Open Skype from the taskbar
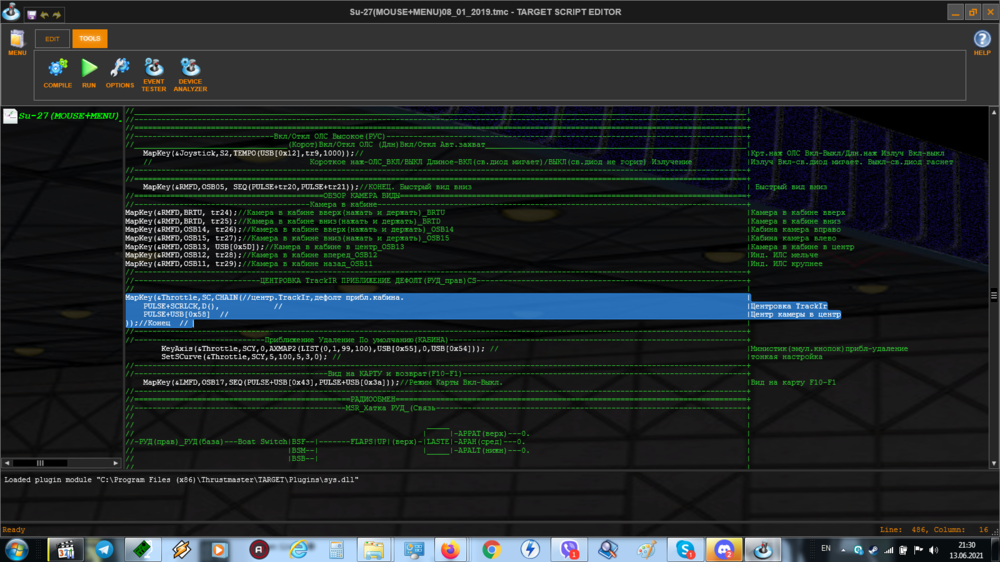This screenshot has height=562, width=1000. tap(685, 550)
